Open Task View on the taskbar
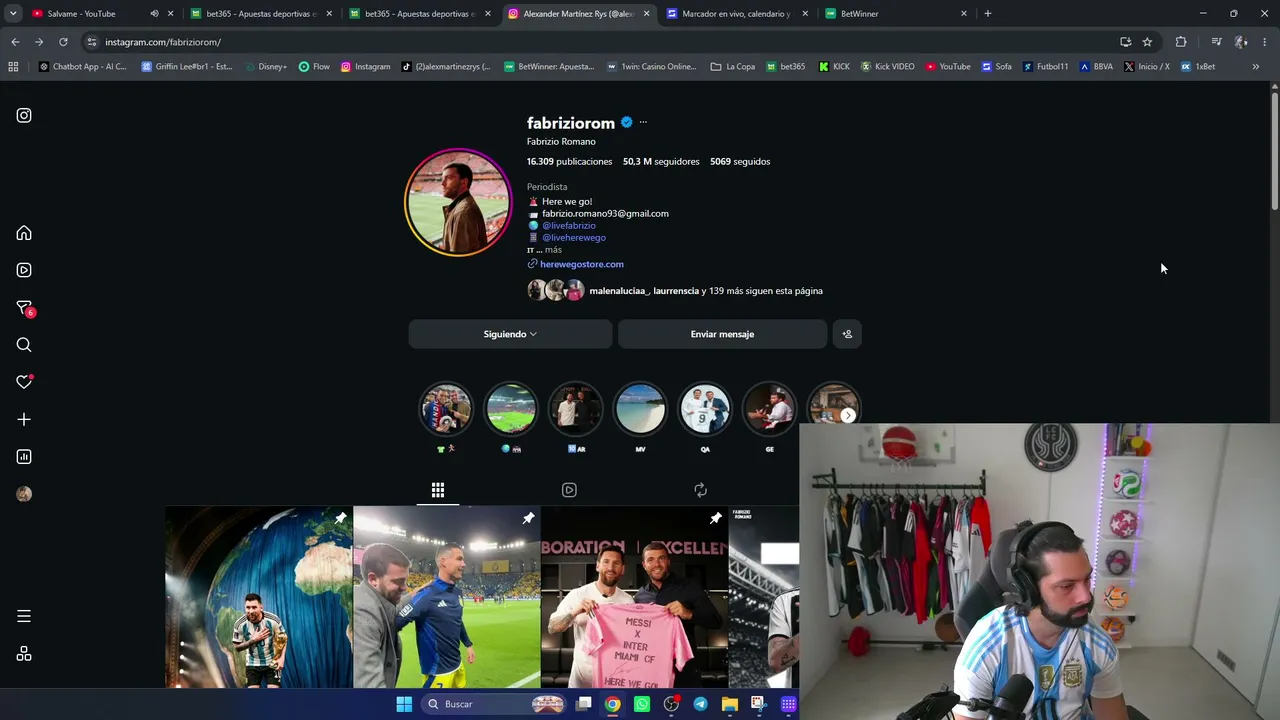 [x=584, y=704]
